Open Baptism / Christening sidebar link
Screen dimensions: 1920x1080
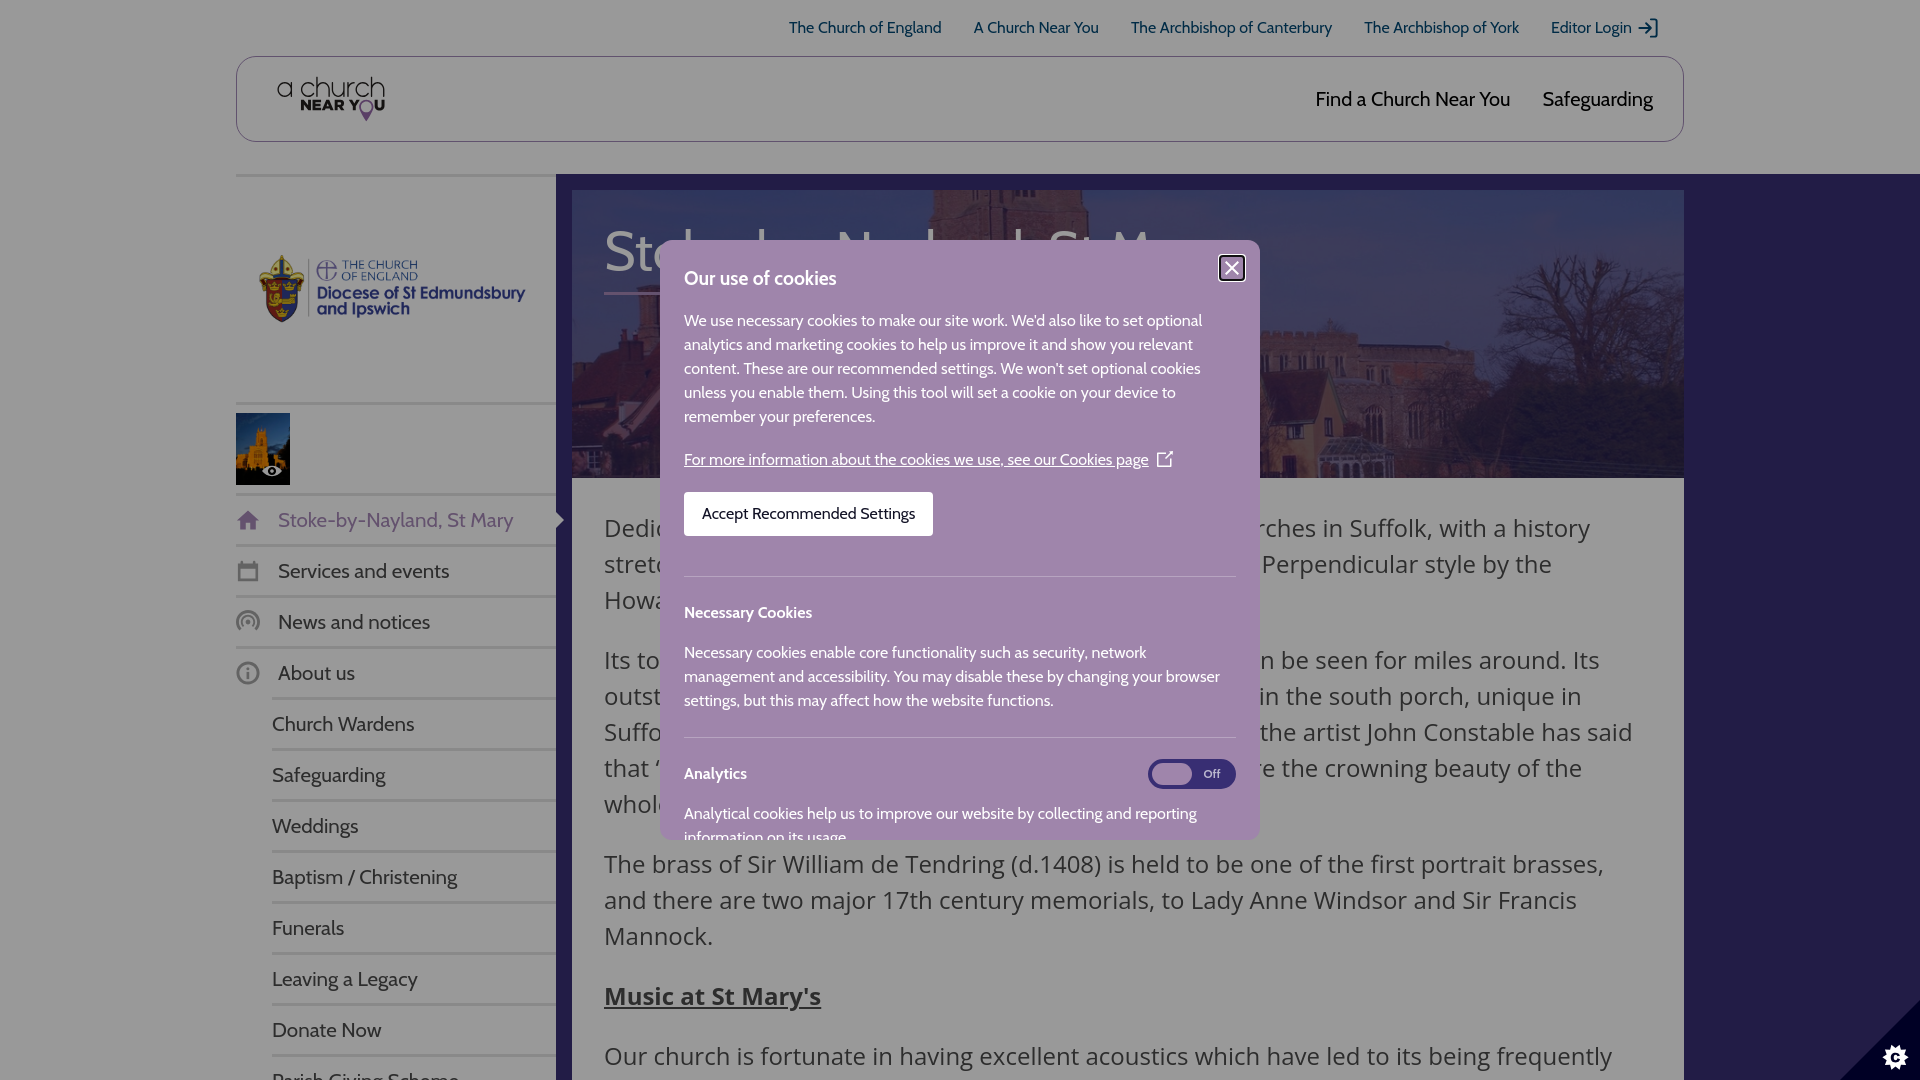coord(364,877)
